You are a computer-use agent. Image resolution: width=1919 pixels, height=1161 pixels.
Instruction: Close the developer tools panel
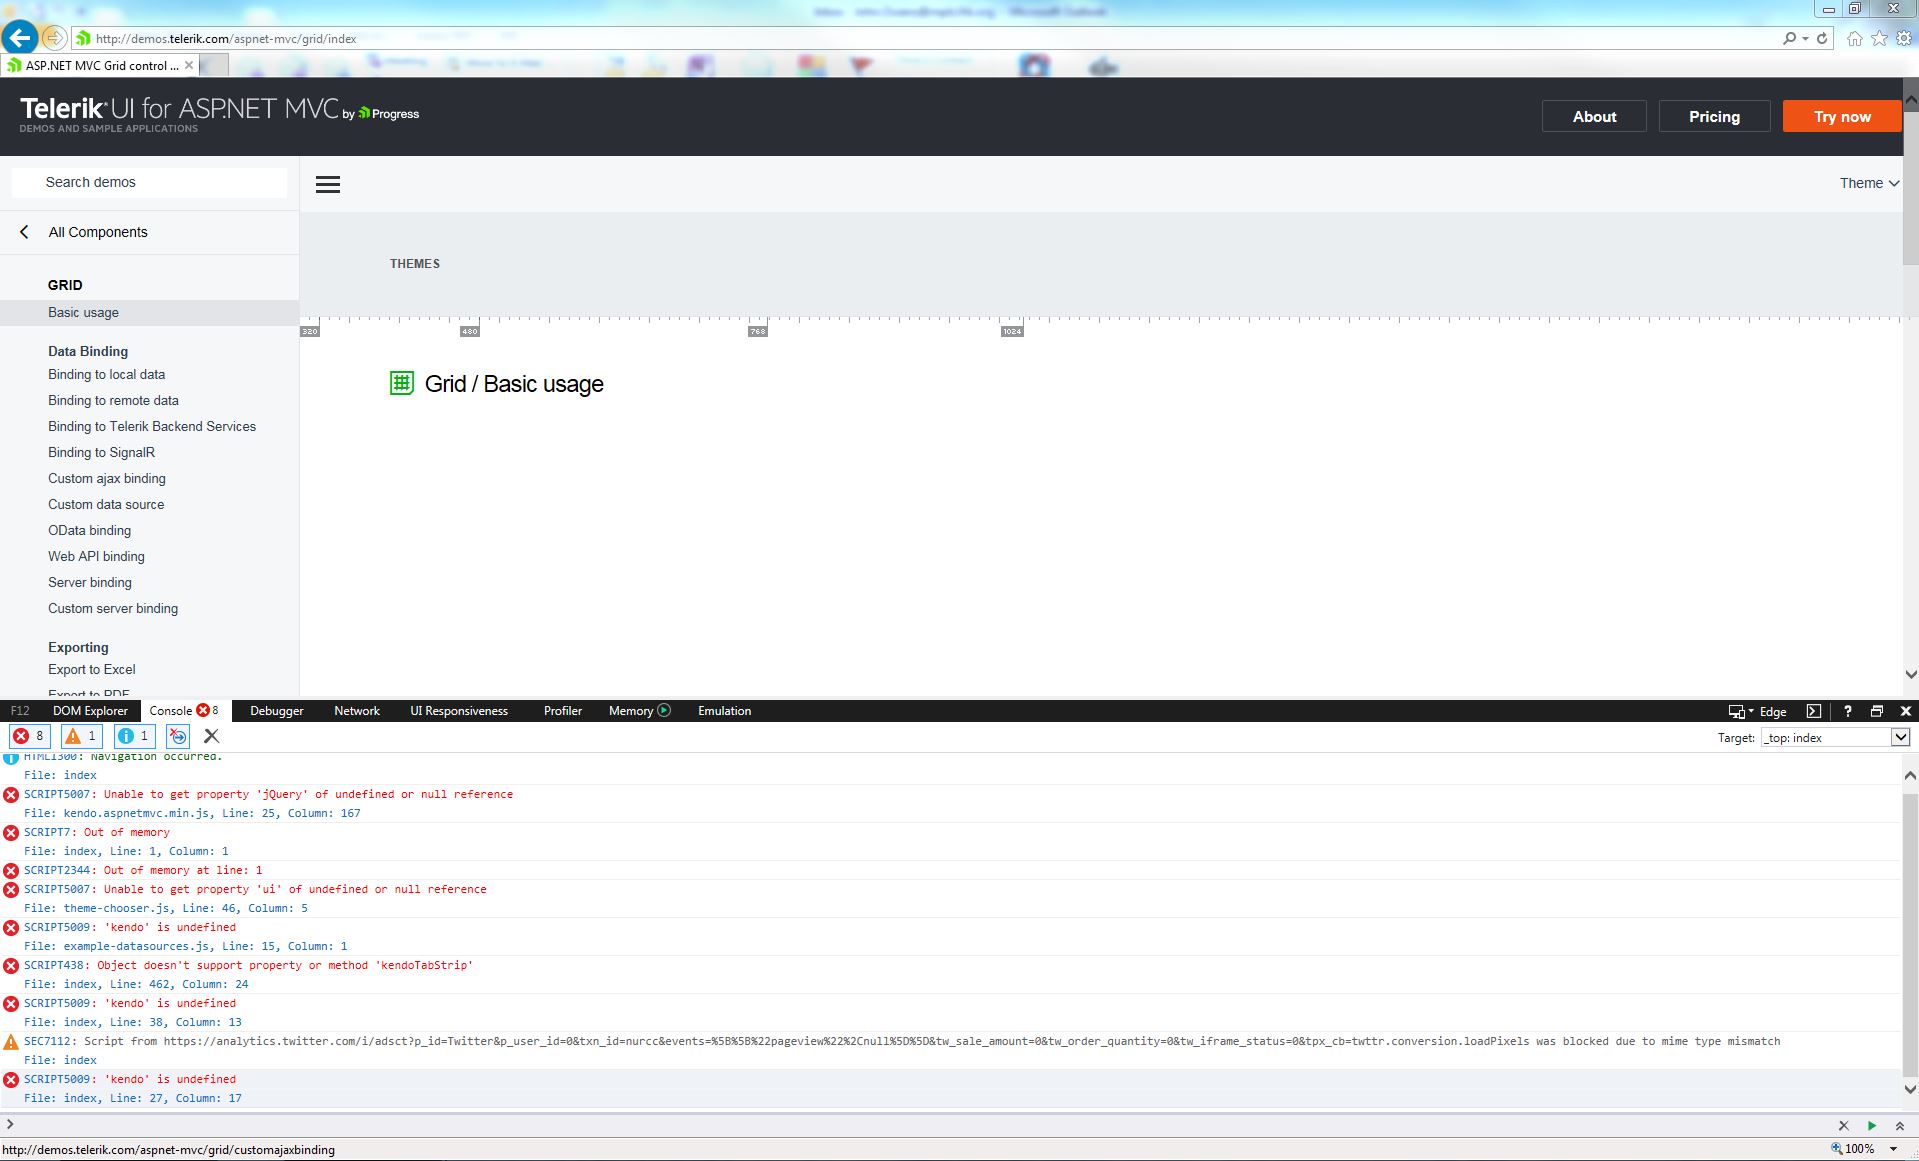pyautogui.click(x=1906, y=711)
